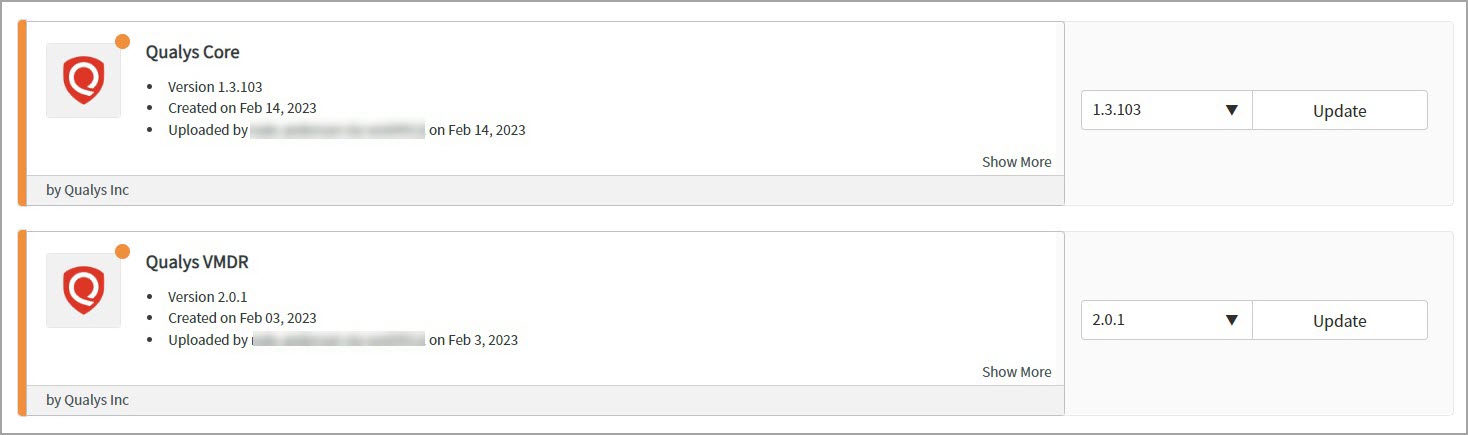Click the orange status dot on Qualys VMDR
Image resolution: width=1468 pixels, height=435 pixels.
tap(123, 252)
